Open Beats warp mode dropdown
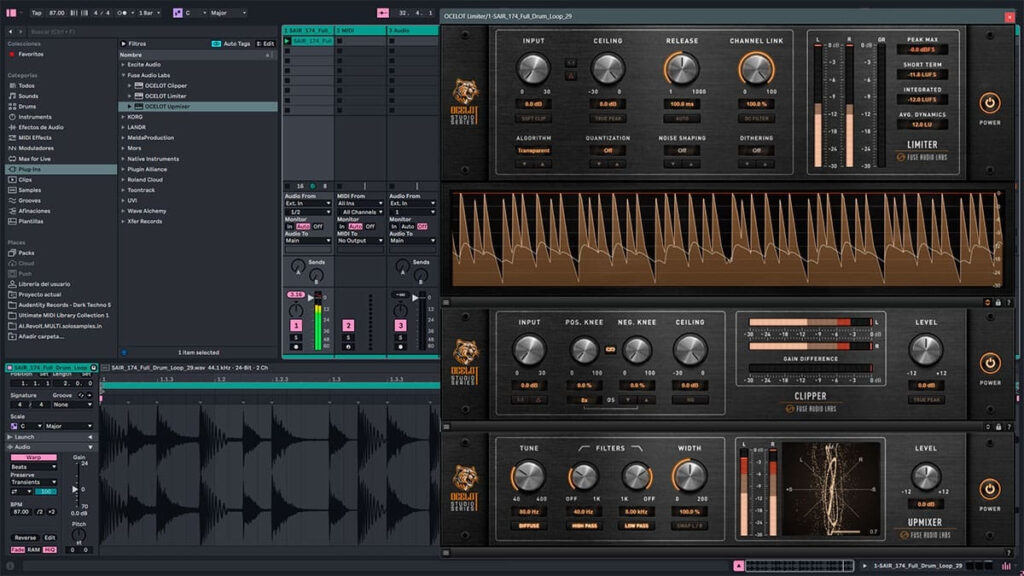1024x576 pixels. click(x=33, y=467)
